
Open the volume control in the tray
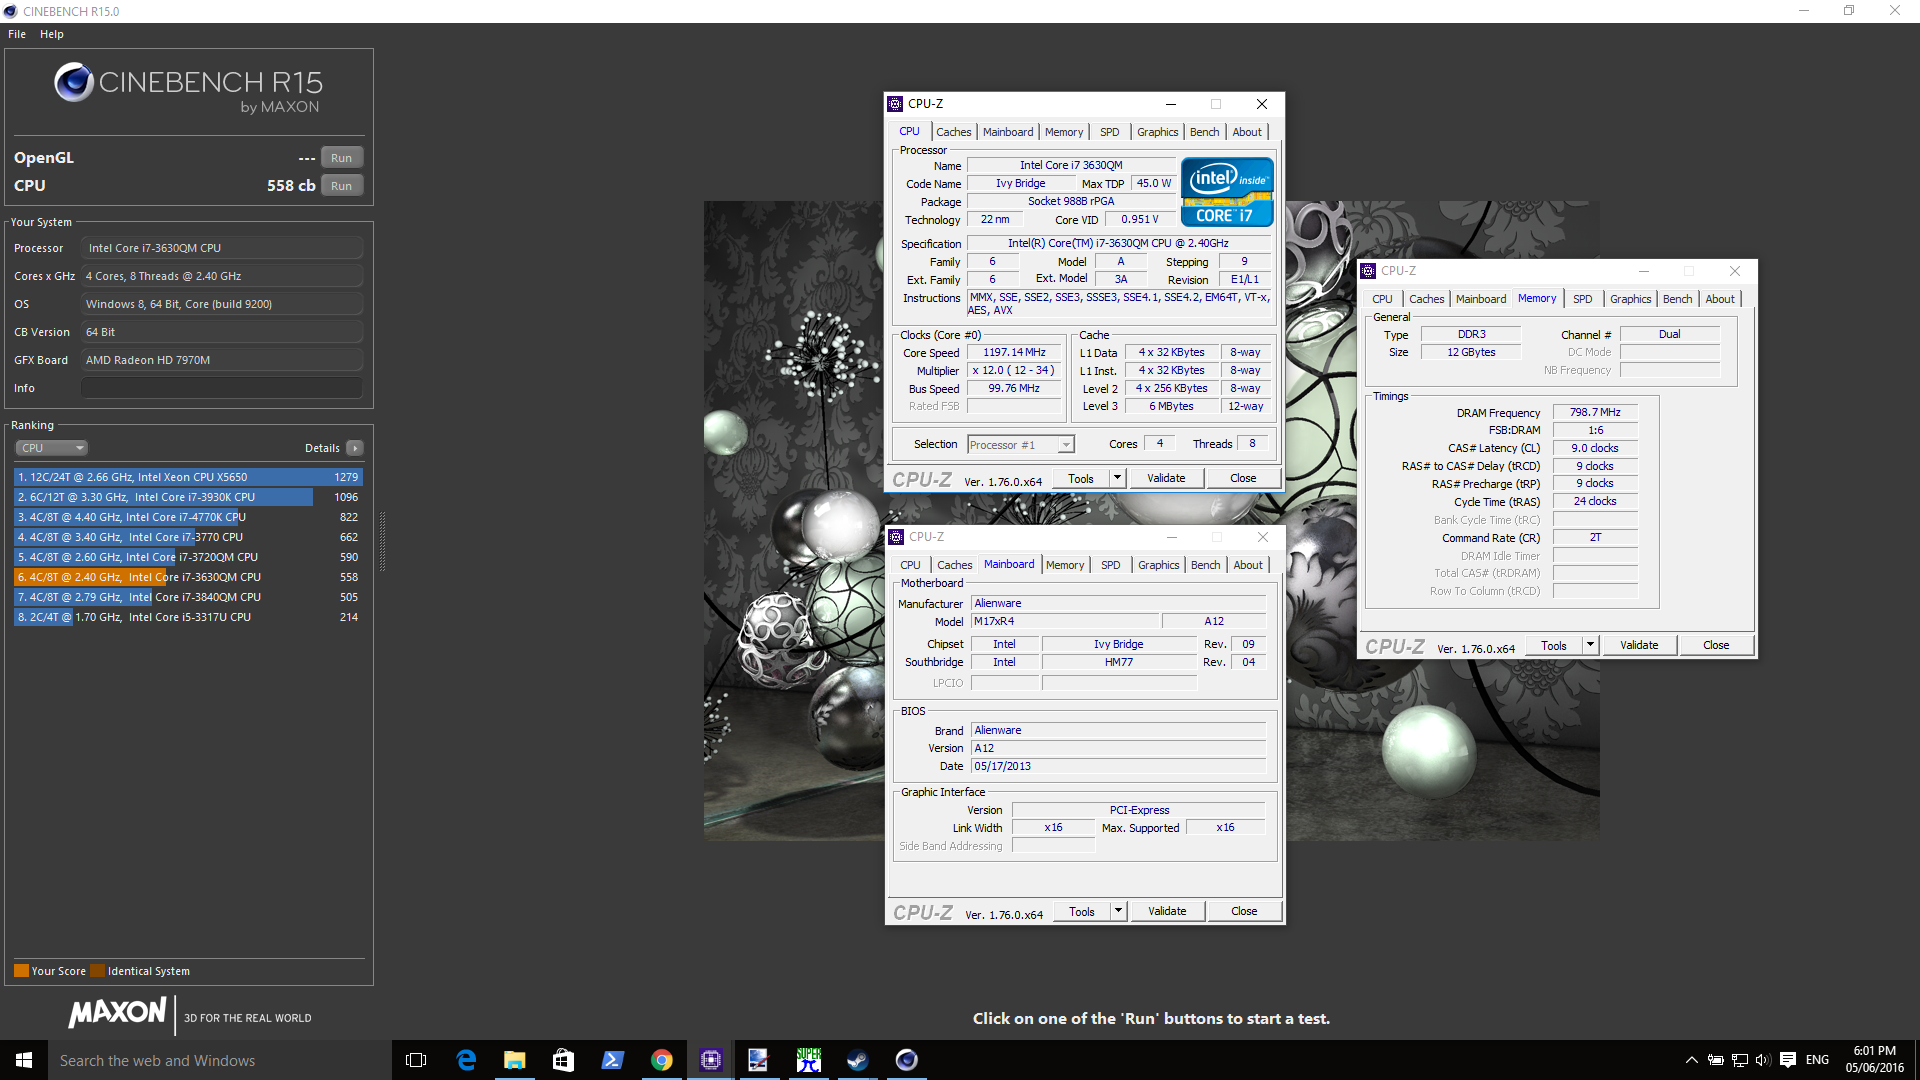pyautogui.click(x=1763, y=1060)
